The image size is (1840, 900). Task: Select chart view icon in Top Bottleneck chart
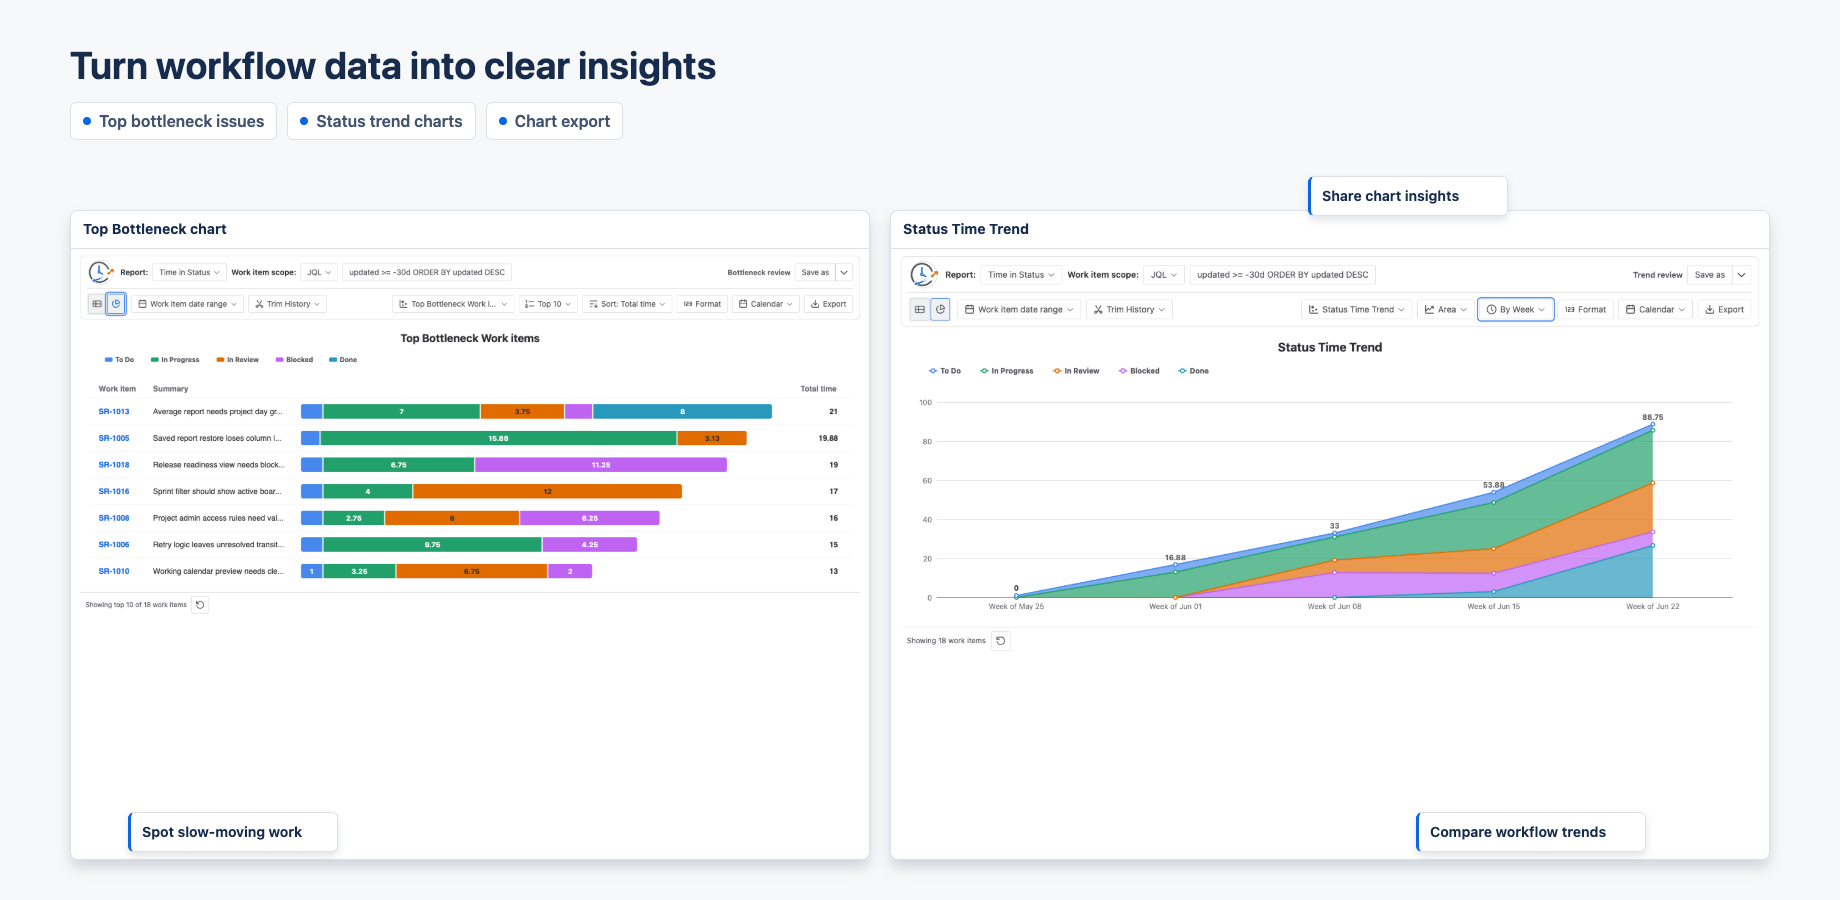coord(116,304)
